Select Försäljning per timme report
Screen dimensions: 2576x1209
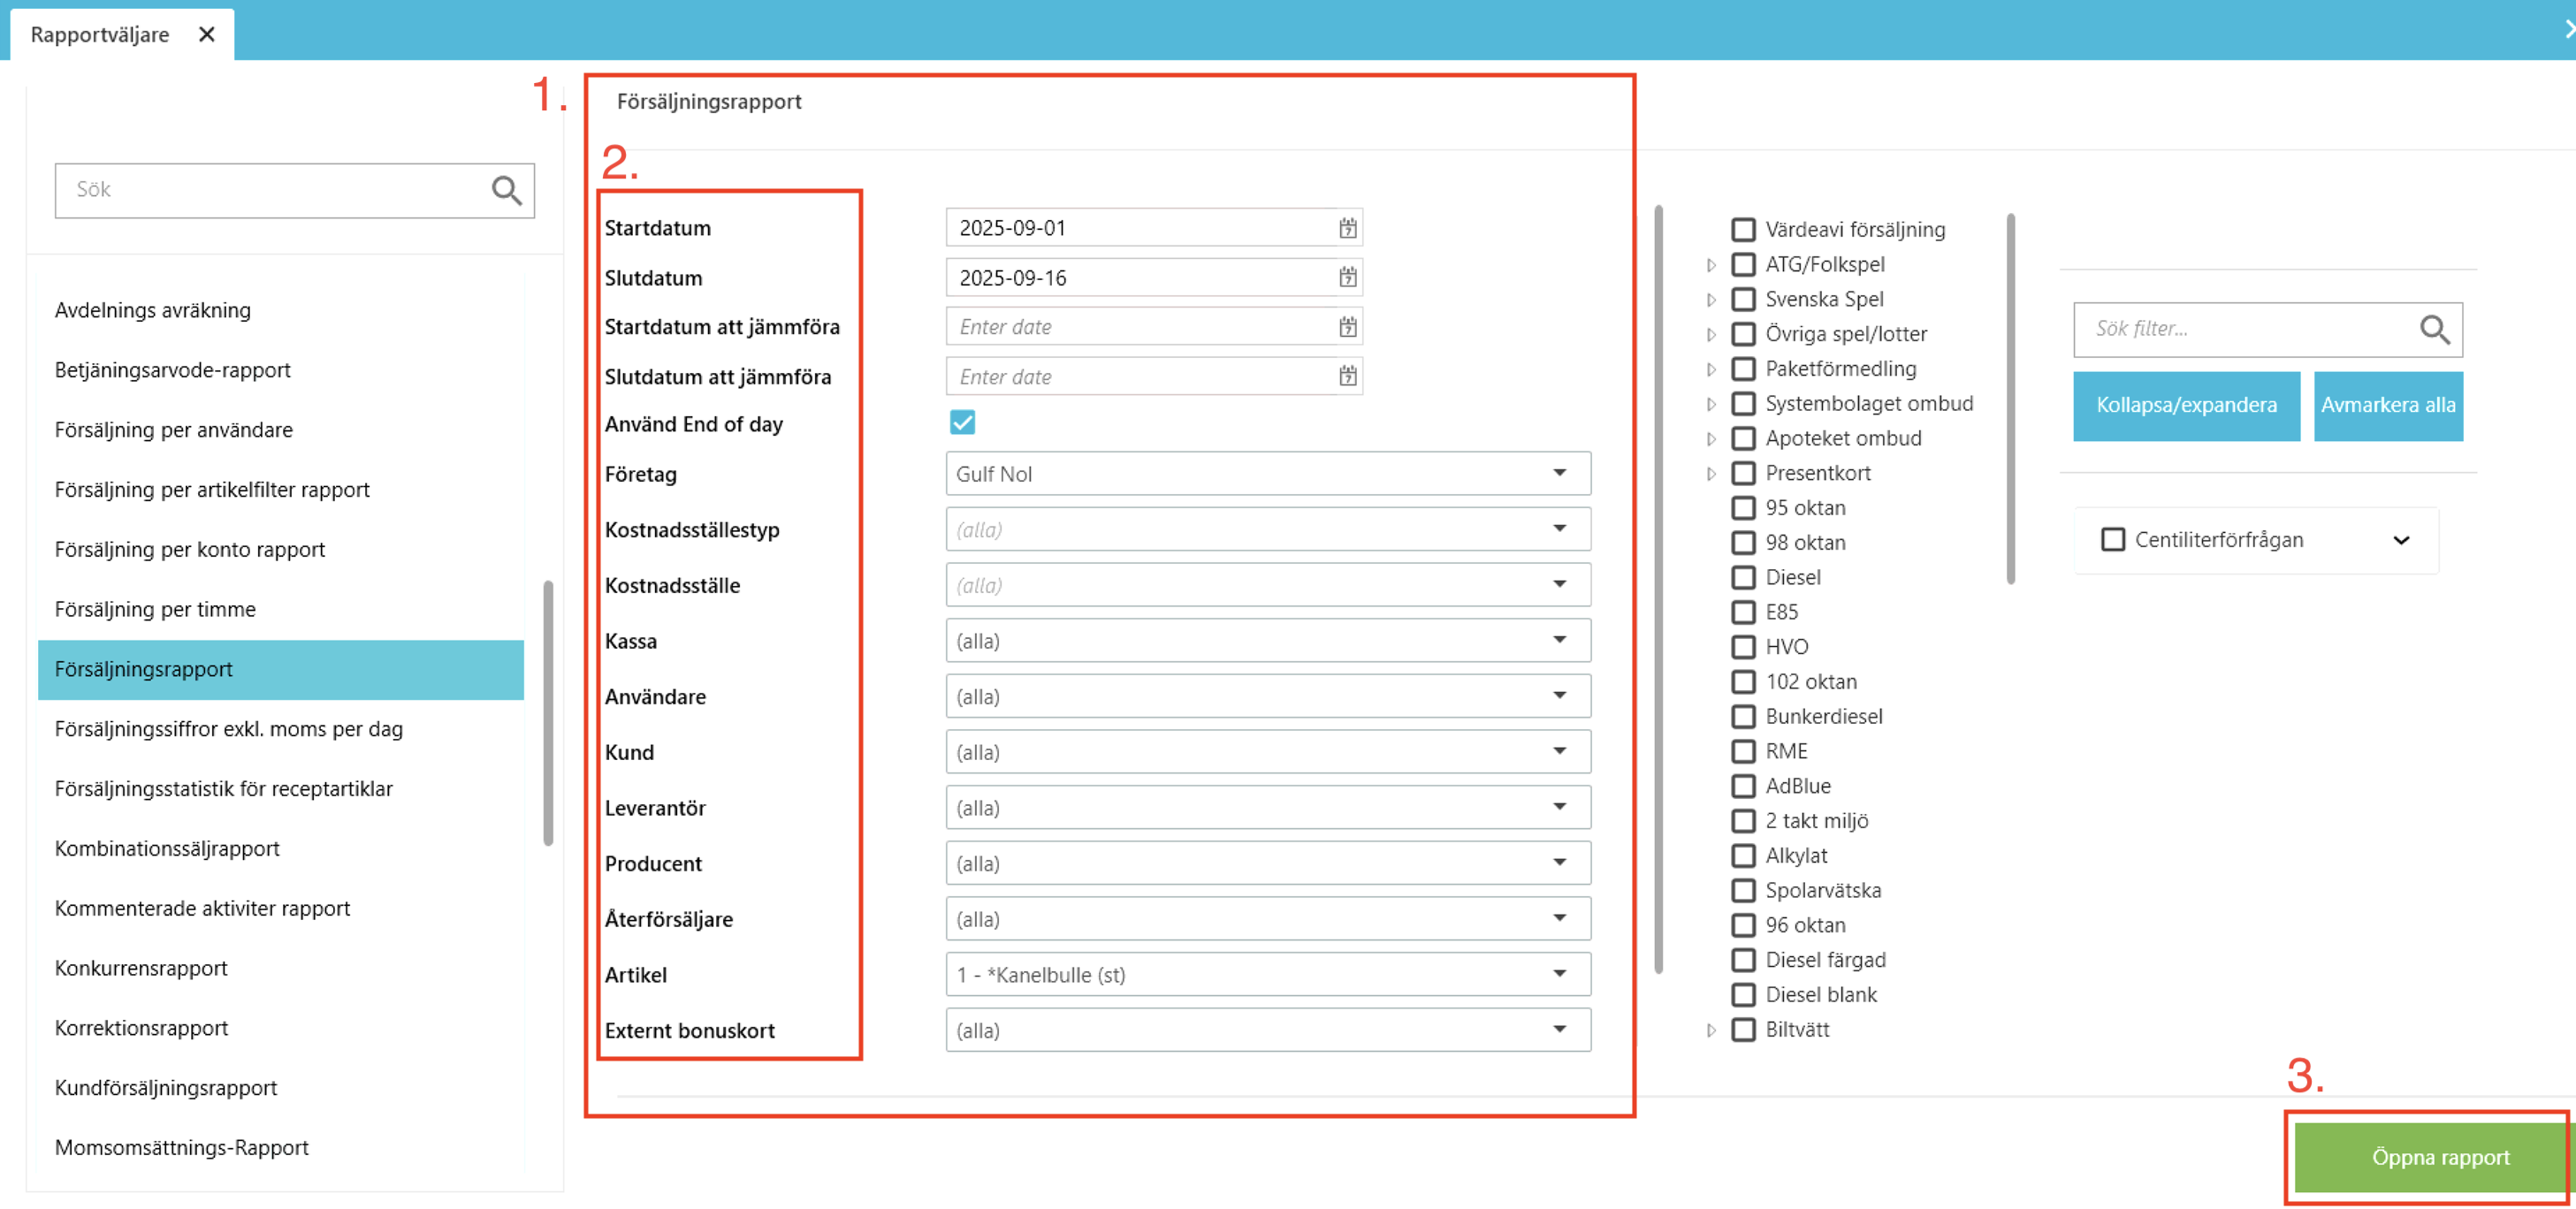point(155,609)
